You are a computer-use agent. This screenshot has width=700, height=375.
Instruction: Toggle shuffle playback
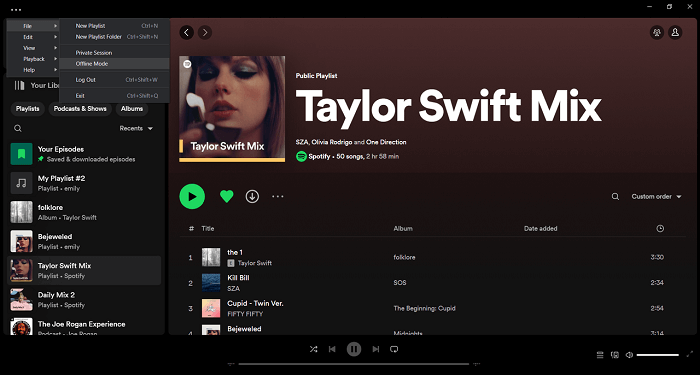(x=313, y=349)
